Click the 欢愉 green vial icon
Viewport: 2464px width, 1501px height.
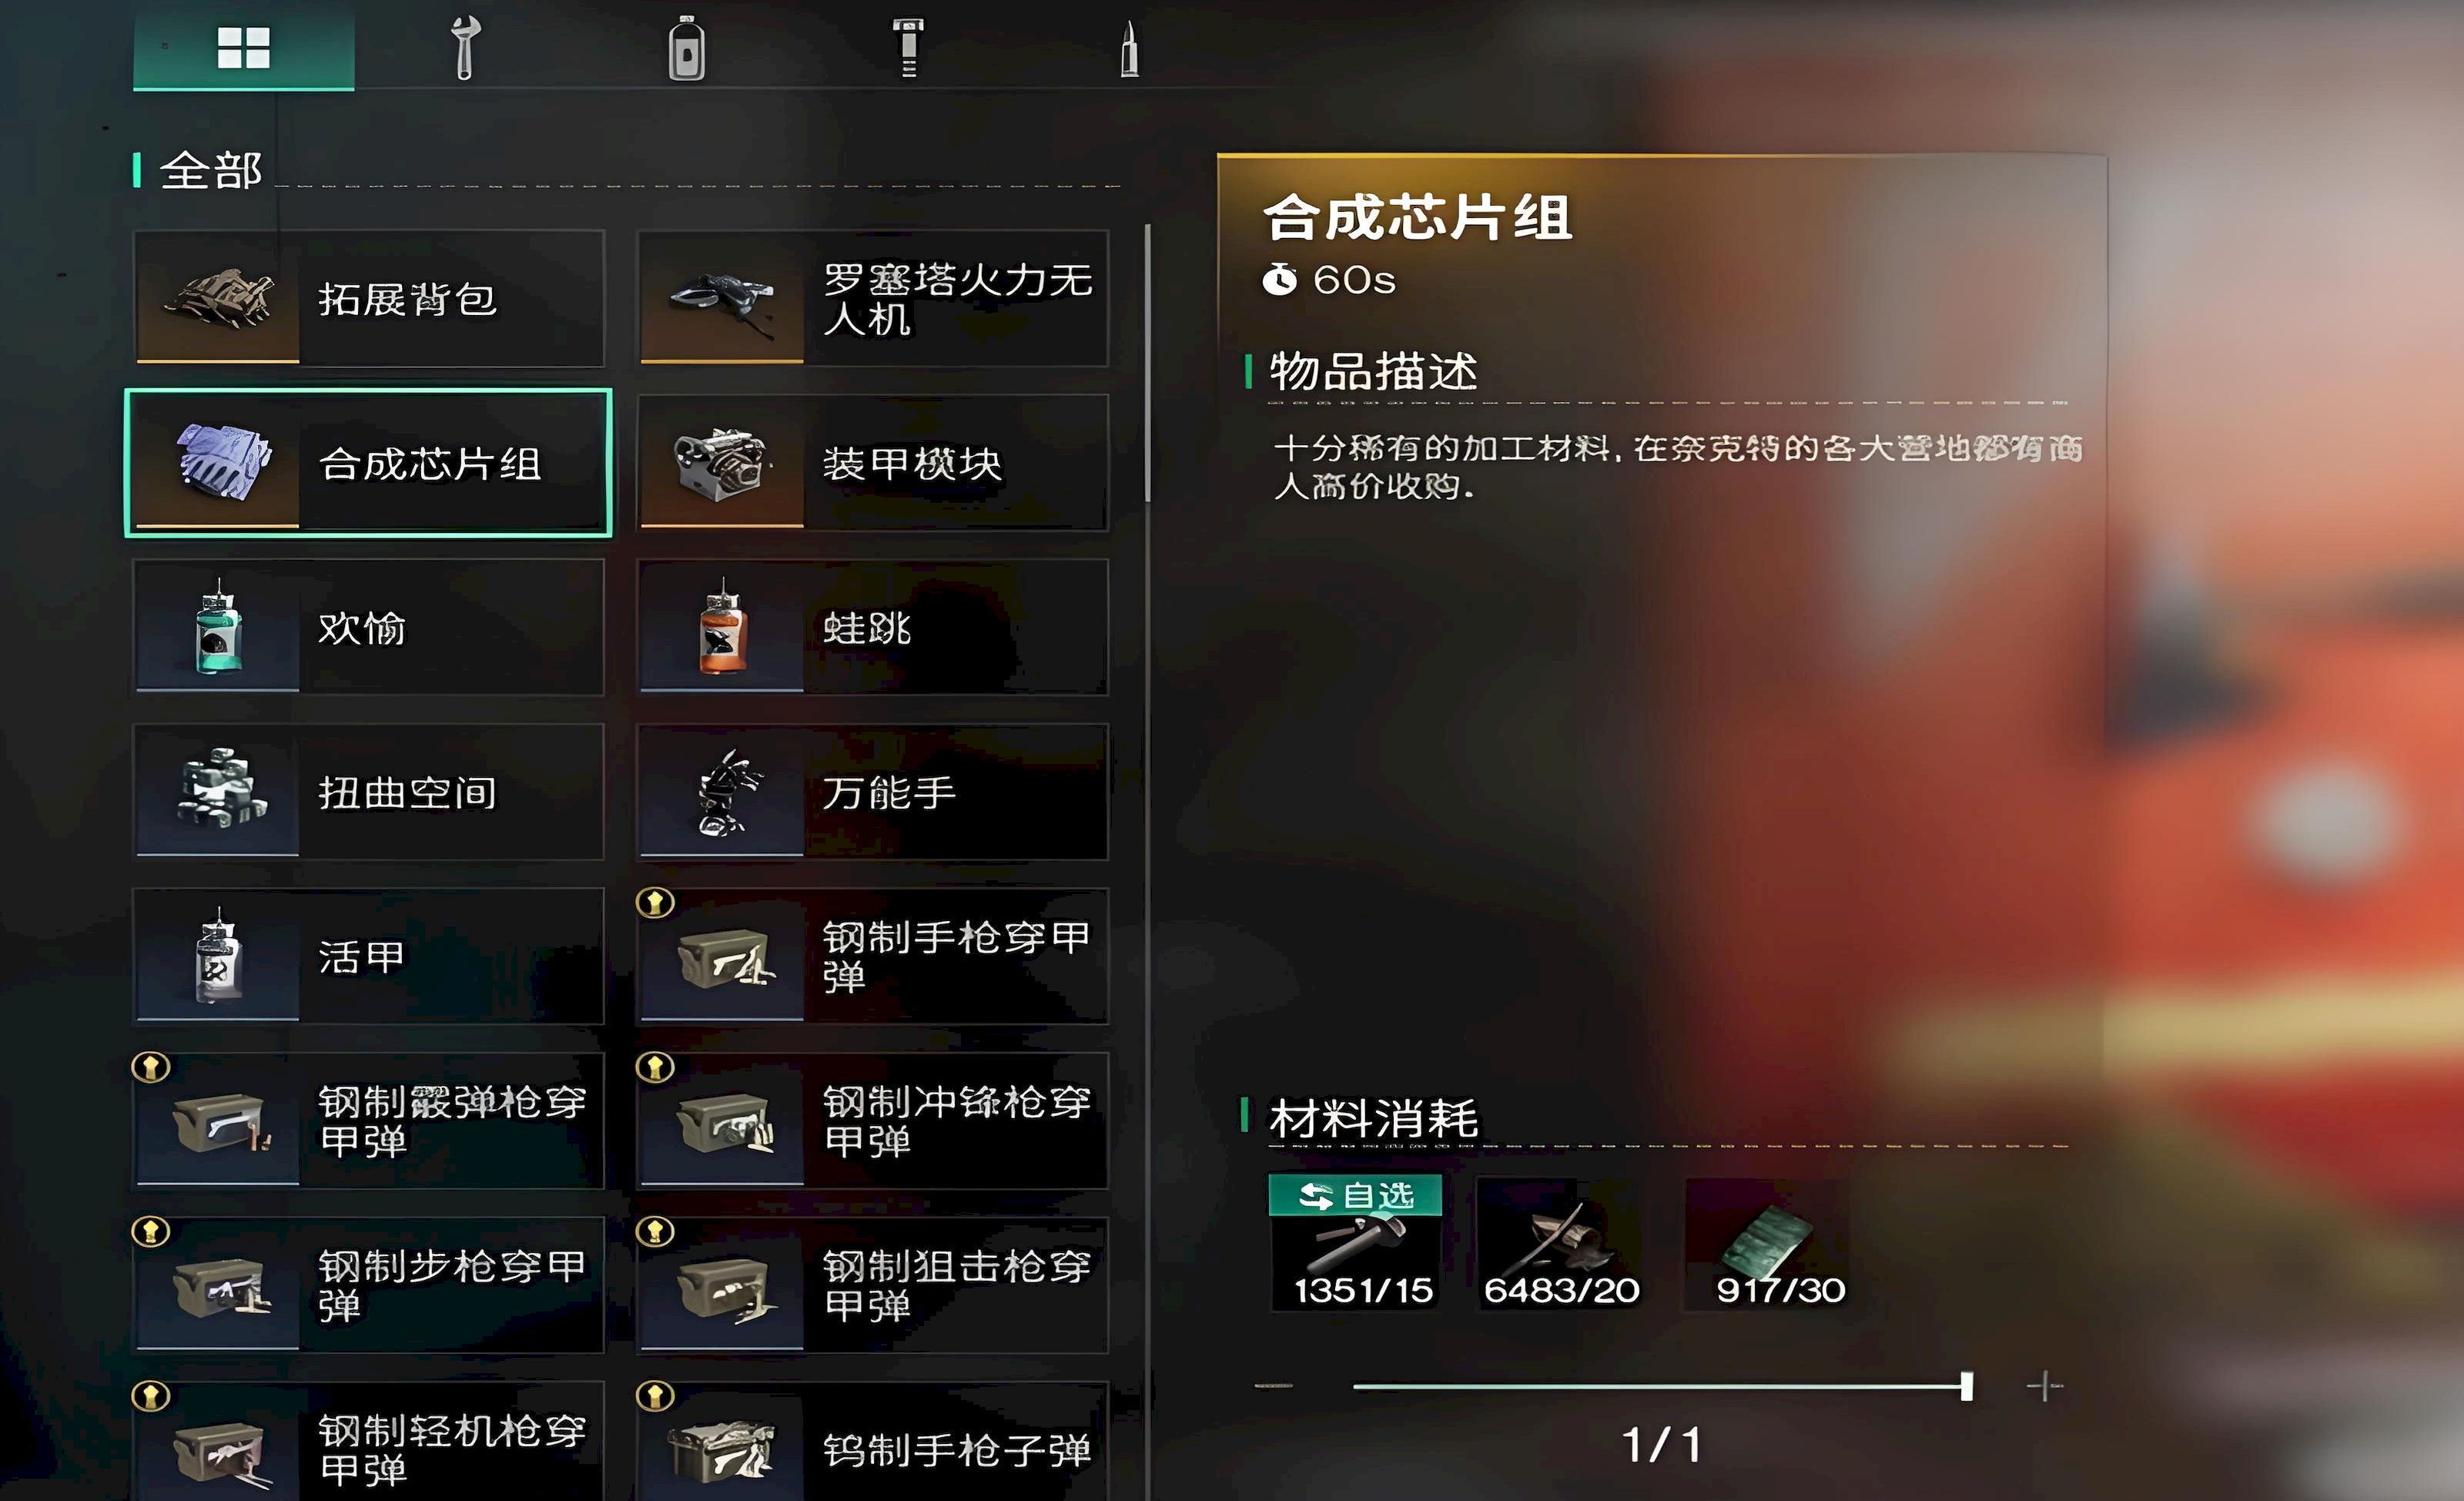[x=218, y=627]
